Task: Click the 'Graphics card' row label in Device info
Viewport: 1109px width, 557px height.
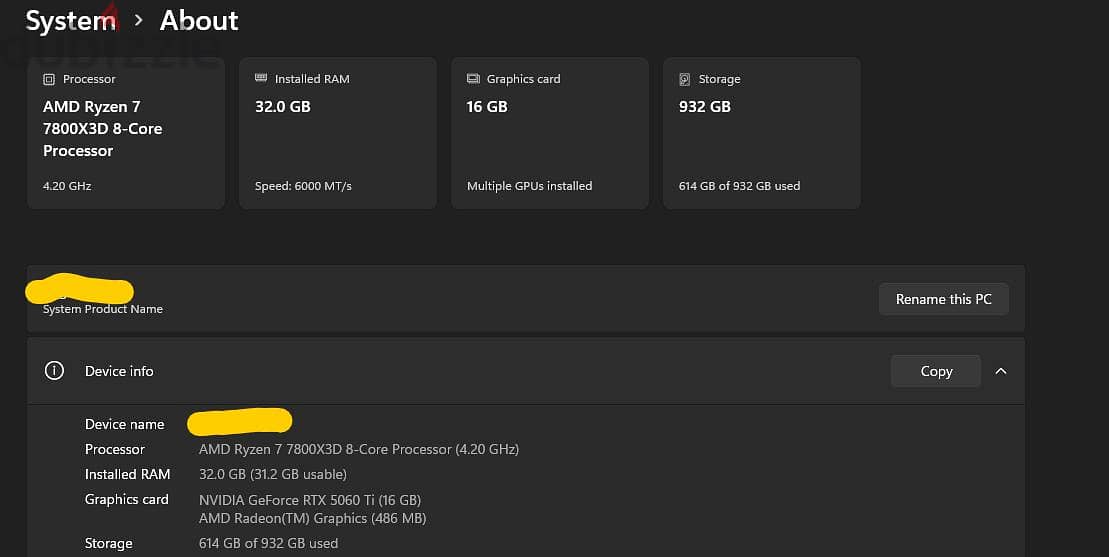Action: pyautogui.click(x=127, y=500)
